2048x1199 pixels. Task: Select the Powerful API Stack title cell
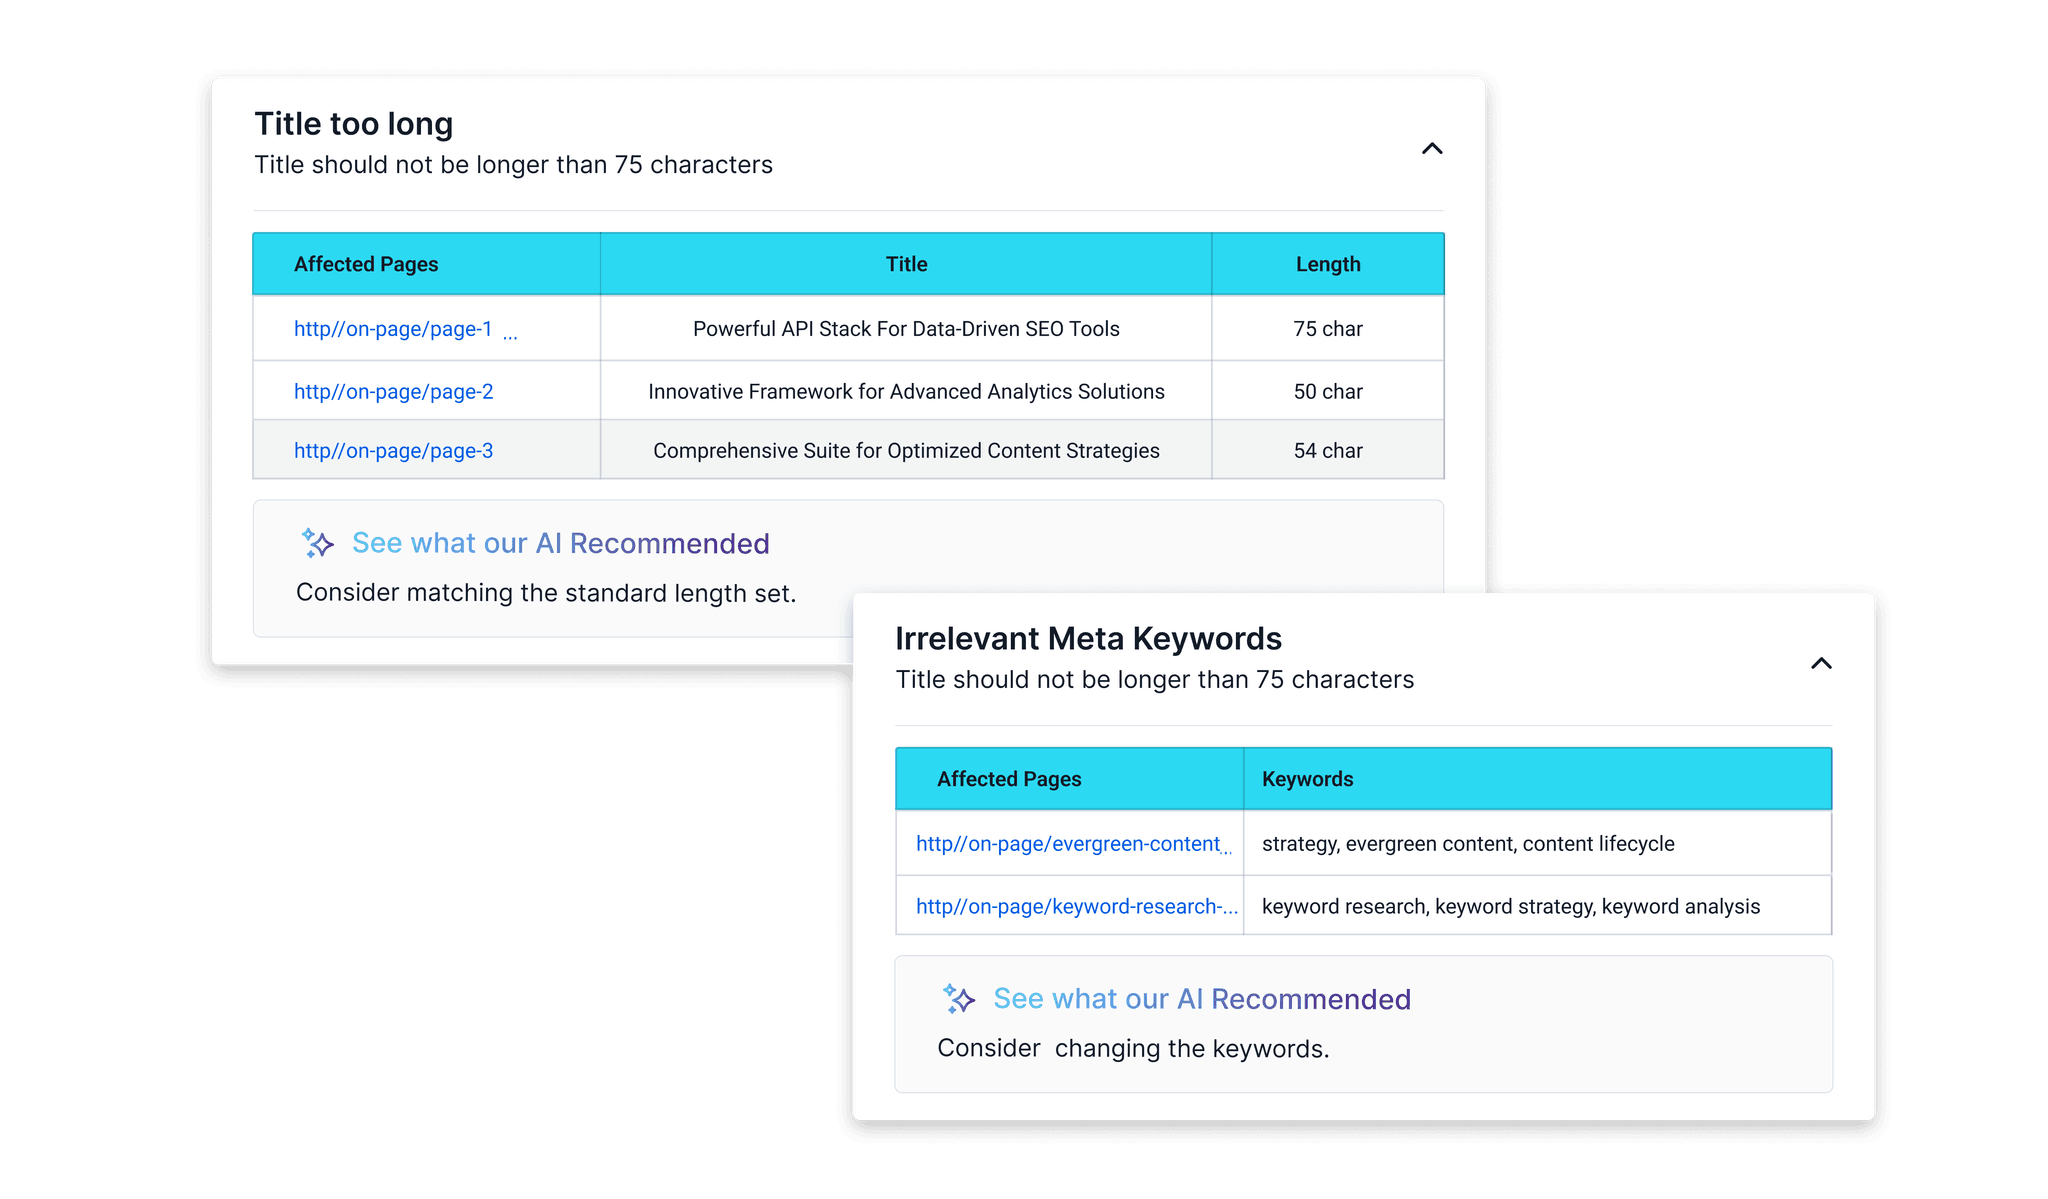906,329
